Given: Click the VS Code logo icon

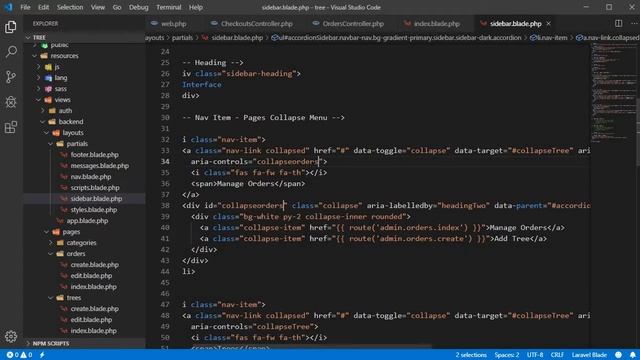Looking at the screenshot, I should [x=8, y=7].
